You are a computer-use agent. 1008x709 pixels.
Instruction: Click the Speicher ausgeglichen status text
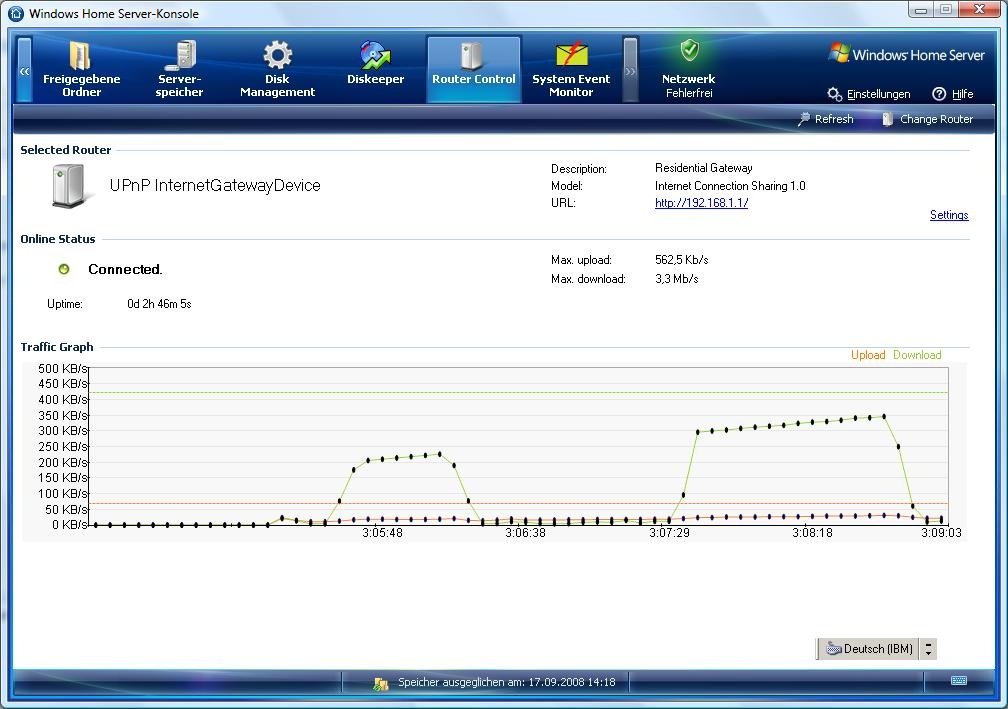point(507,682)
